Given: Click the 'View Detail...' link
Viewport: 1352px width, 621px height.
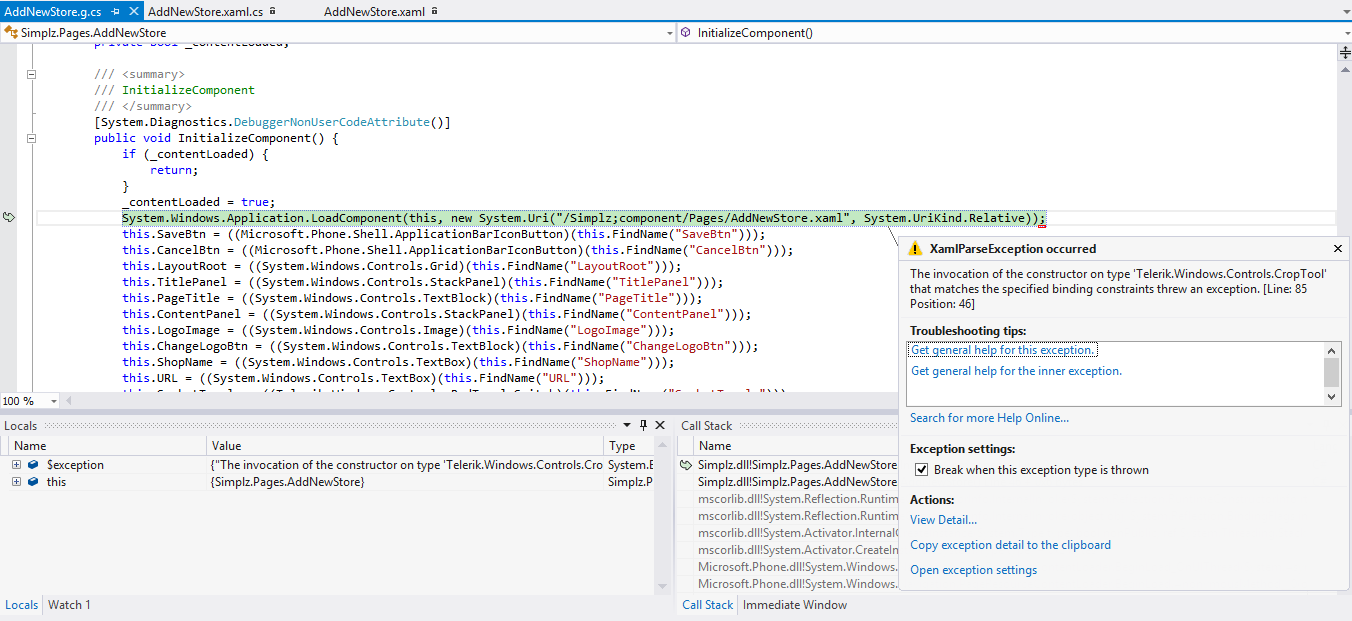Looking at the screenshot, I should click(943, 520).
